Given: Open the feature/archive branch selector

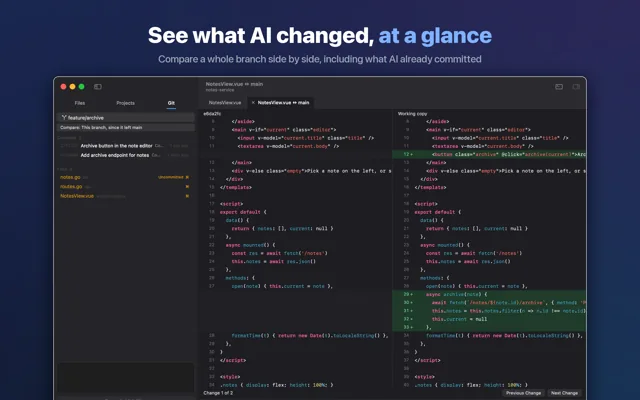Looking at the screenshot, I should (x=125, y=118).
